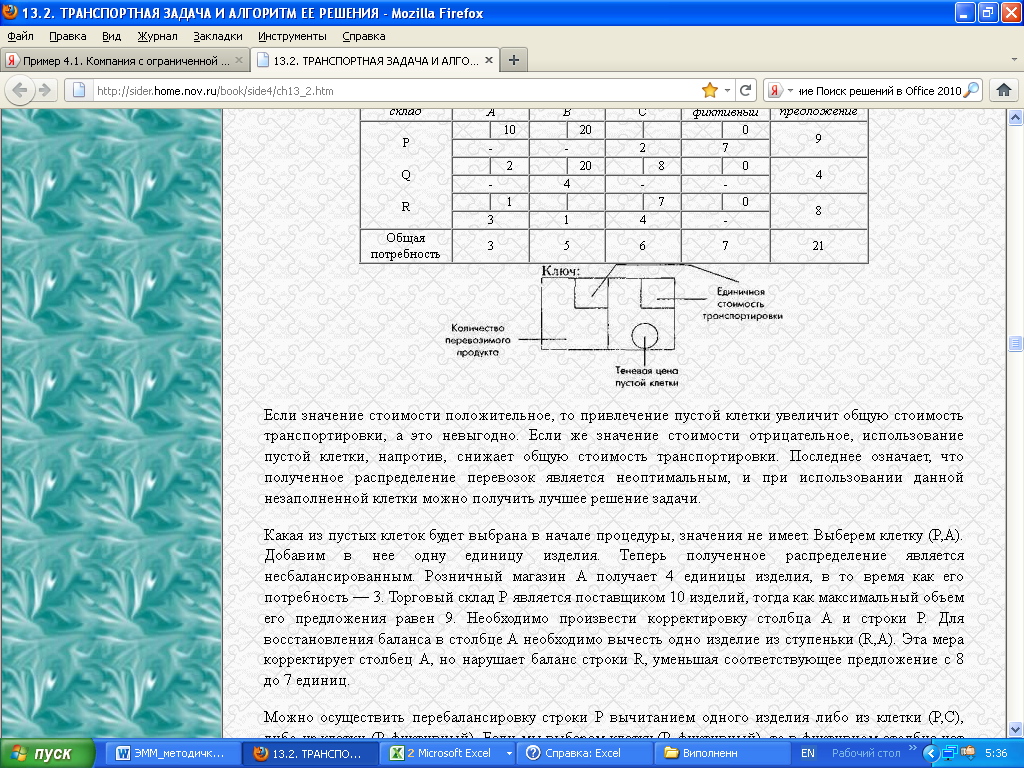Open a new tab with plus button
The width and height of the screenshot is (1024, 768).
(x=514, y=61)
